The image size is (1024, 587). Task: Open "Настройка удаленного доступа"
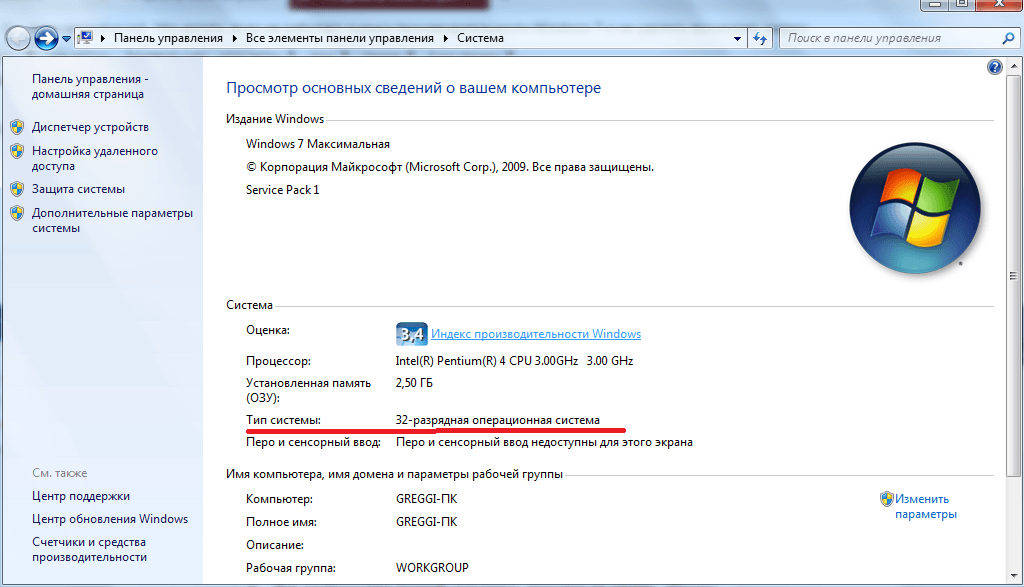(x=95, y=159)
